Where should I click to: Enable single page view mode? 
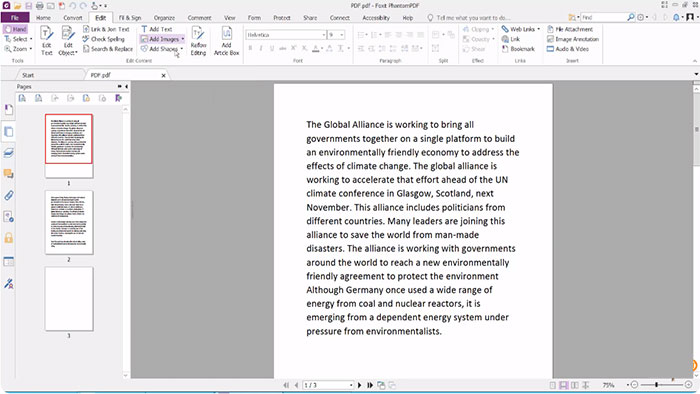(553, 385)
